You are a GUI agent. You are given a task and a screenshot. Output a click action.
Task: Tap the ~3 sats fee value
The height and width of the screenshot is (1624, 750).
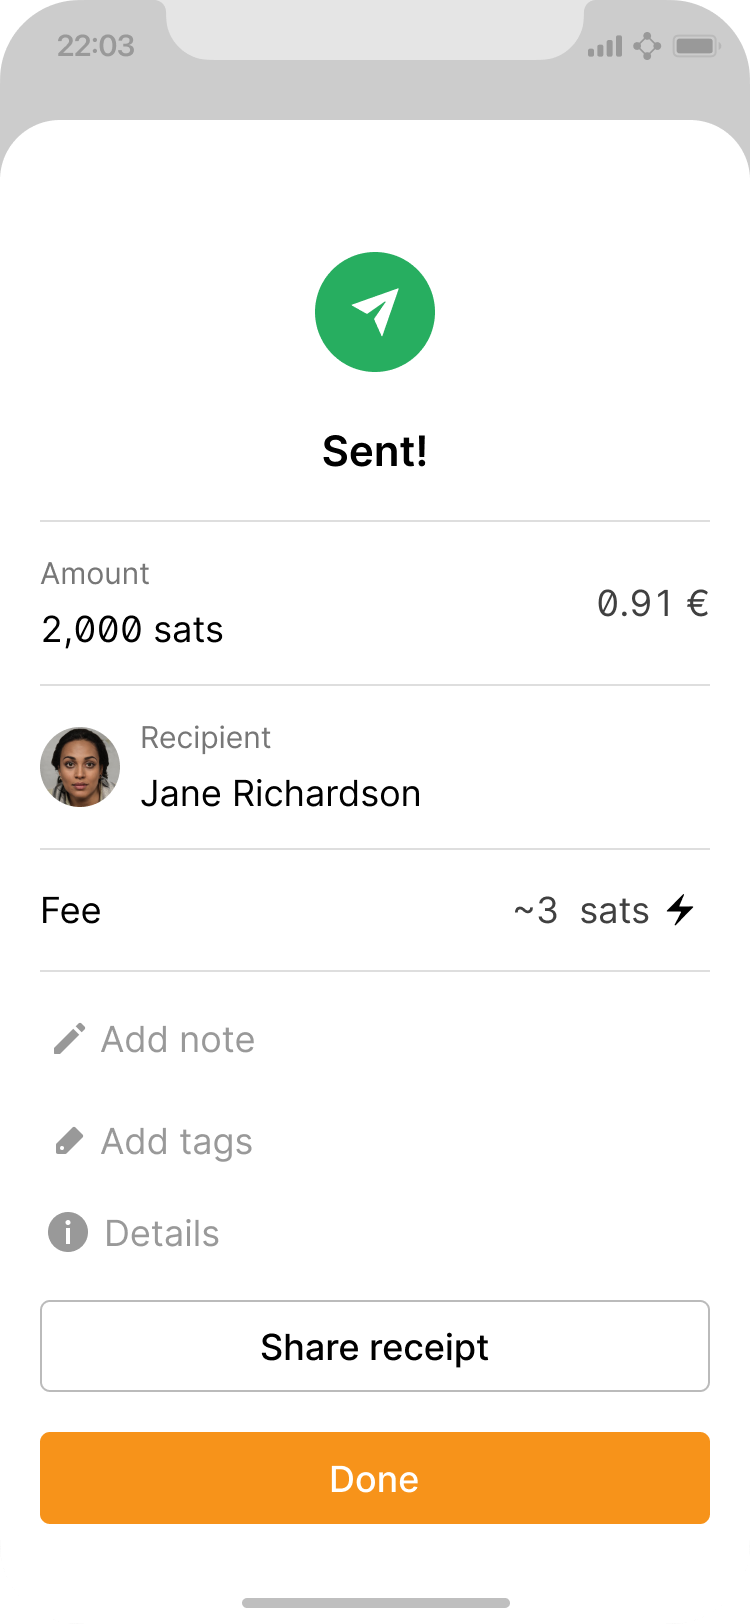click(x=581, y=910)
